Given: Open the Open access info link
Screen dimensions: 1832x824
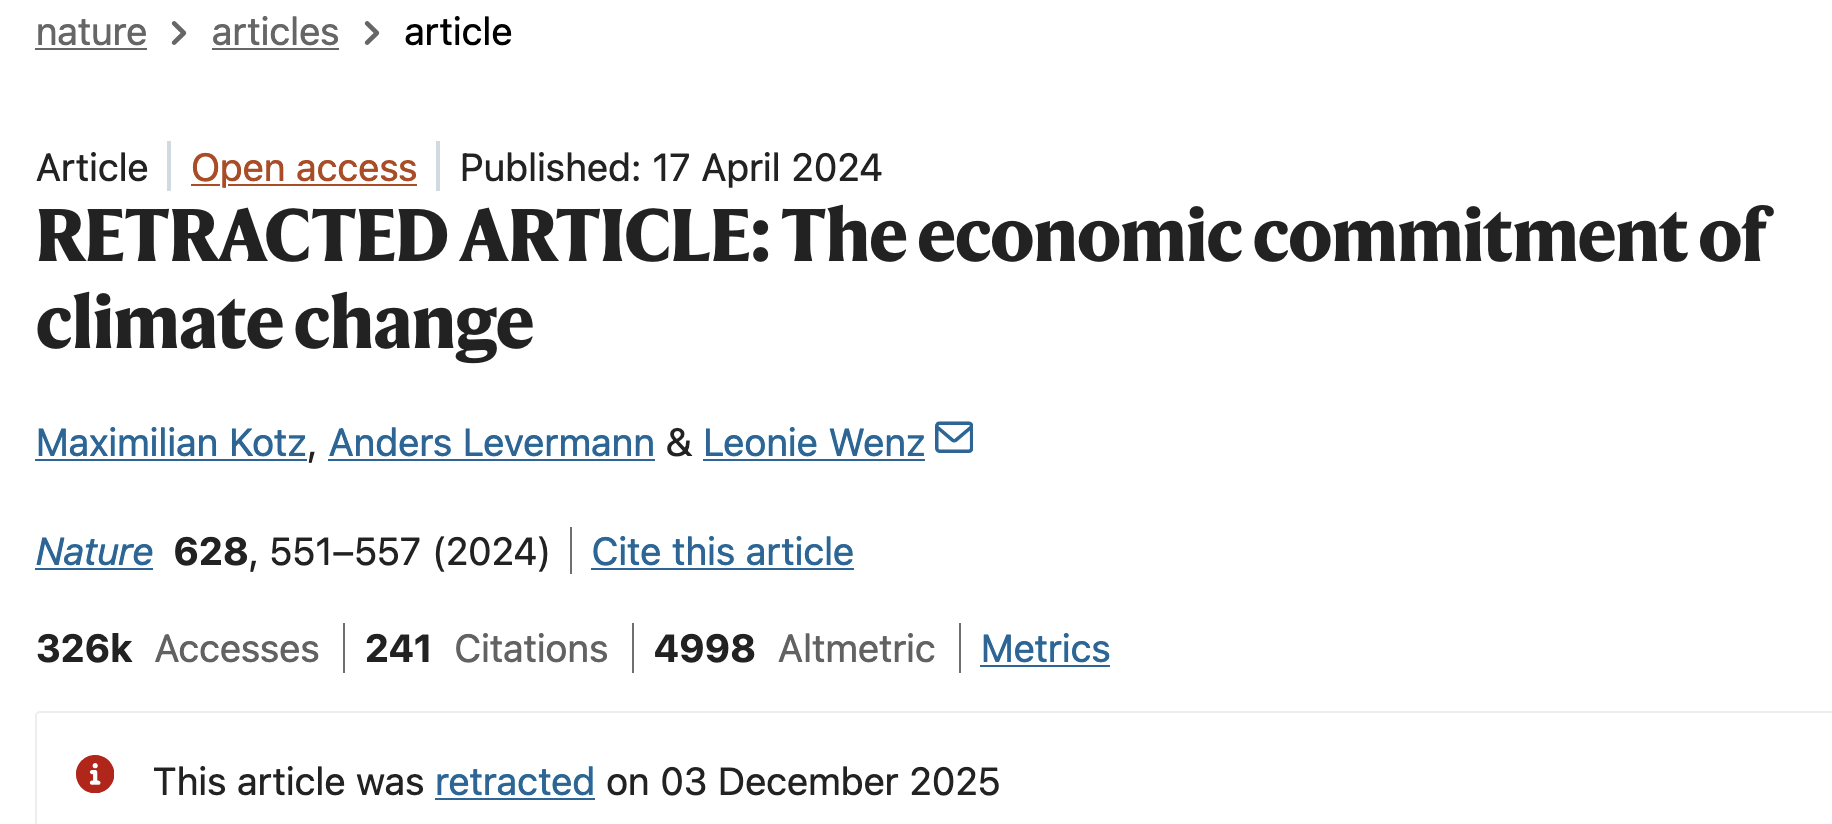Looking at the screenshot, I should [x=304, y=168].
